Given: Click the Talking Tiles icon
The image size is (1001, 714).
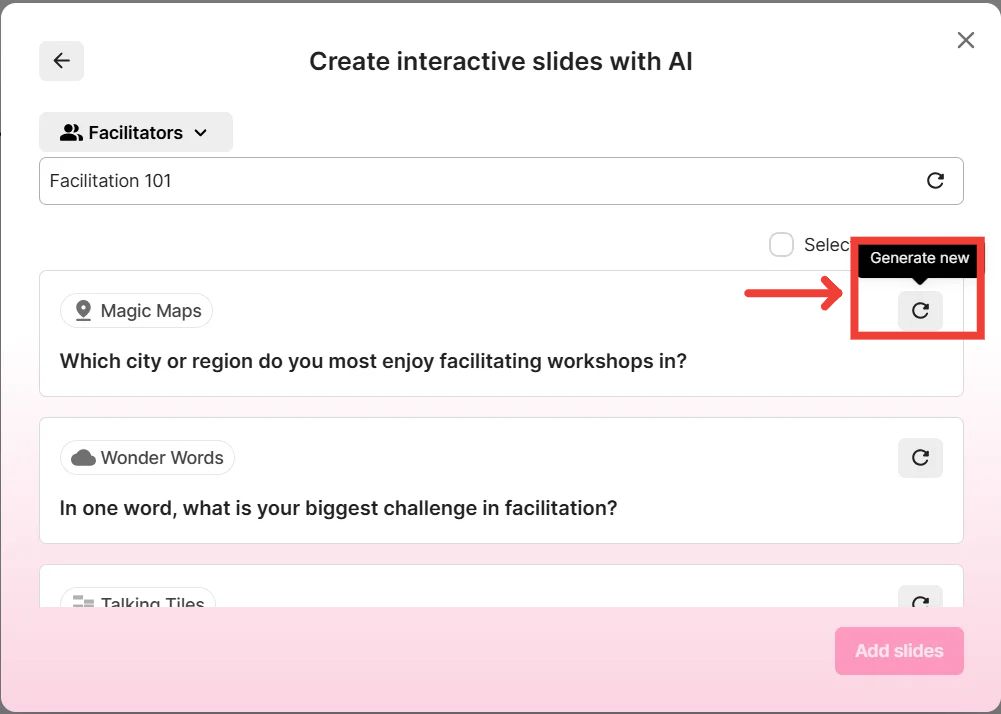Looking at the screenshot, I should click(x=84, y=602).
